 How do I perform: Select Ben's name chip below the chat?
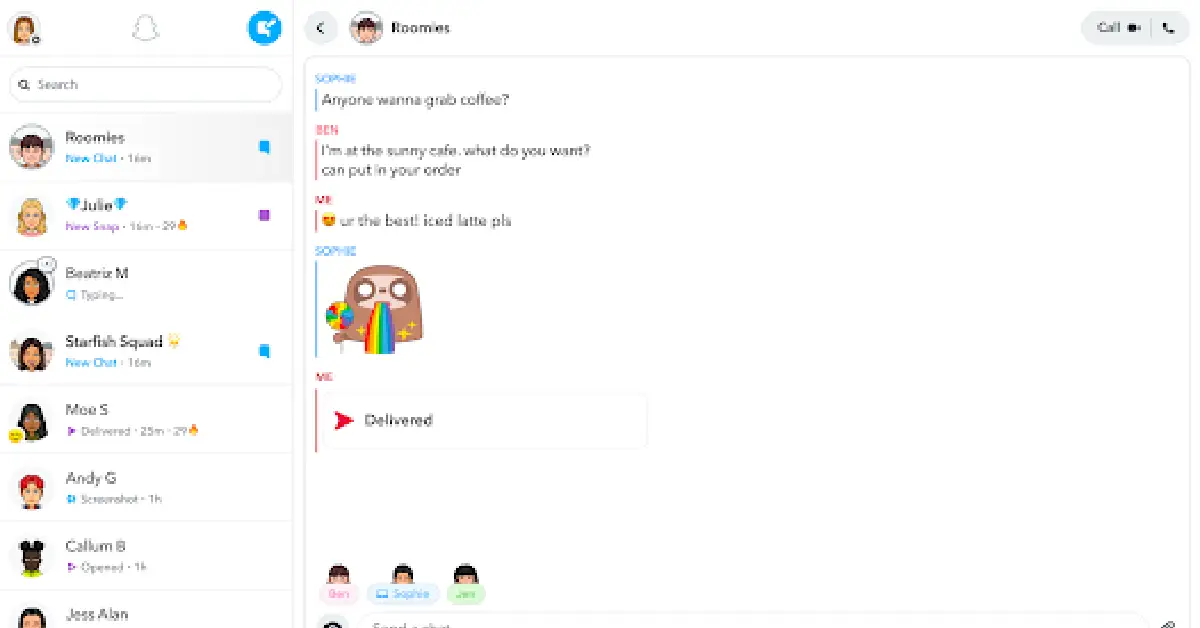click(339, 593)
